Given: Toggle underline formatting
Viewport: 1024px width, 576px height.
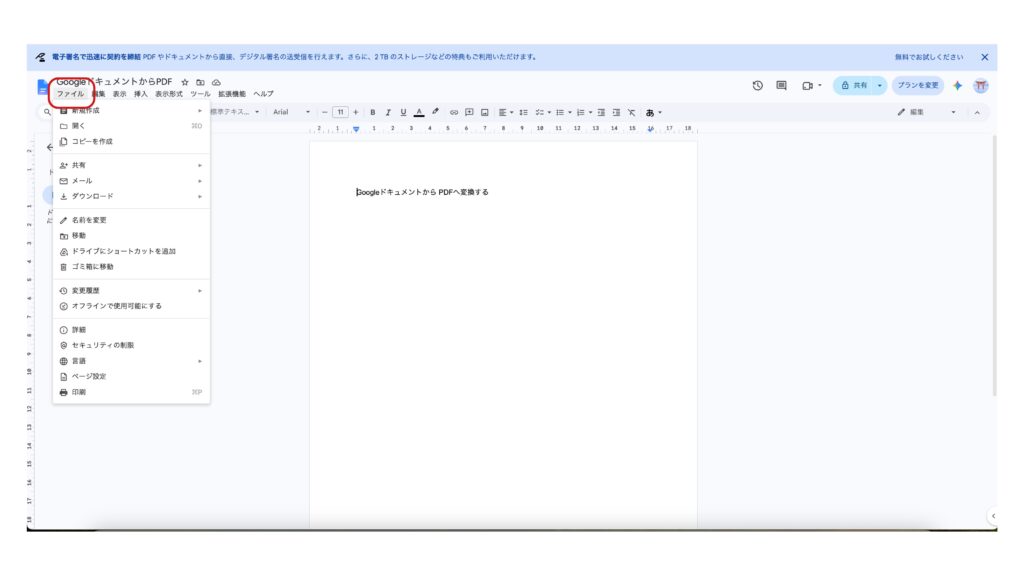Looking at the screenshot, I should [x=404, y=112].
